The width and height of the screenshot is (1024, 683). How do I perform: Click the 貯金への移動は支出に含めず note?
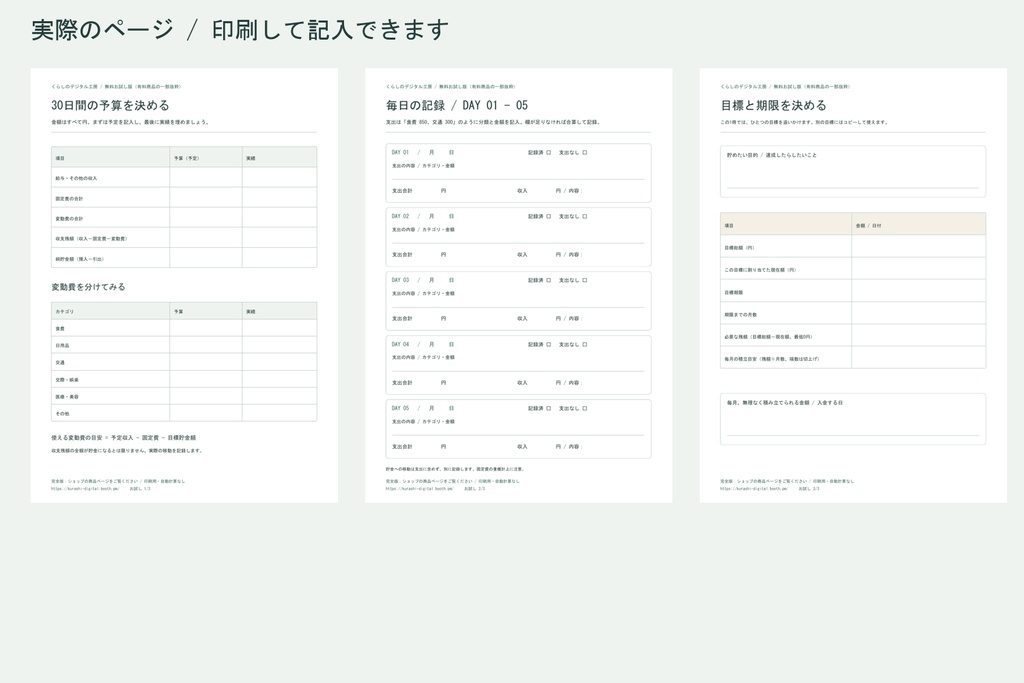pyautogui.click(x=455, y=469)
